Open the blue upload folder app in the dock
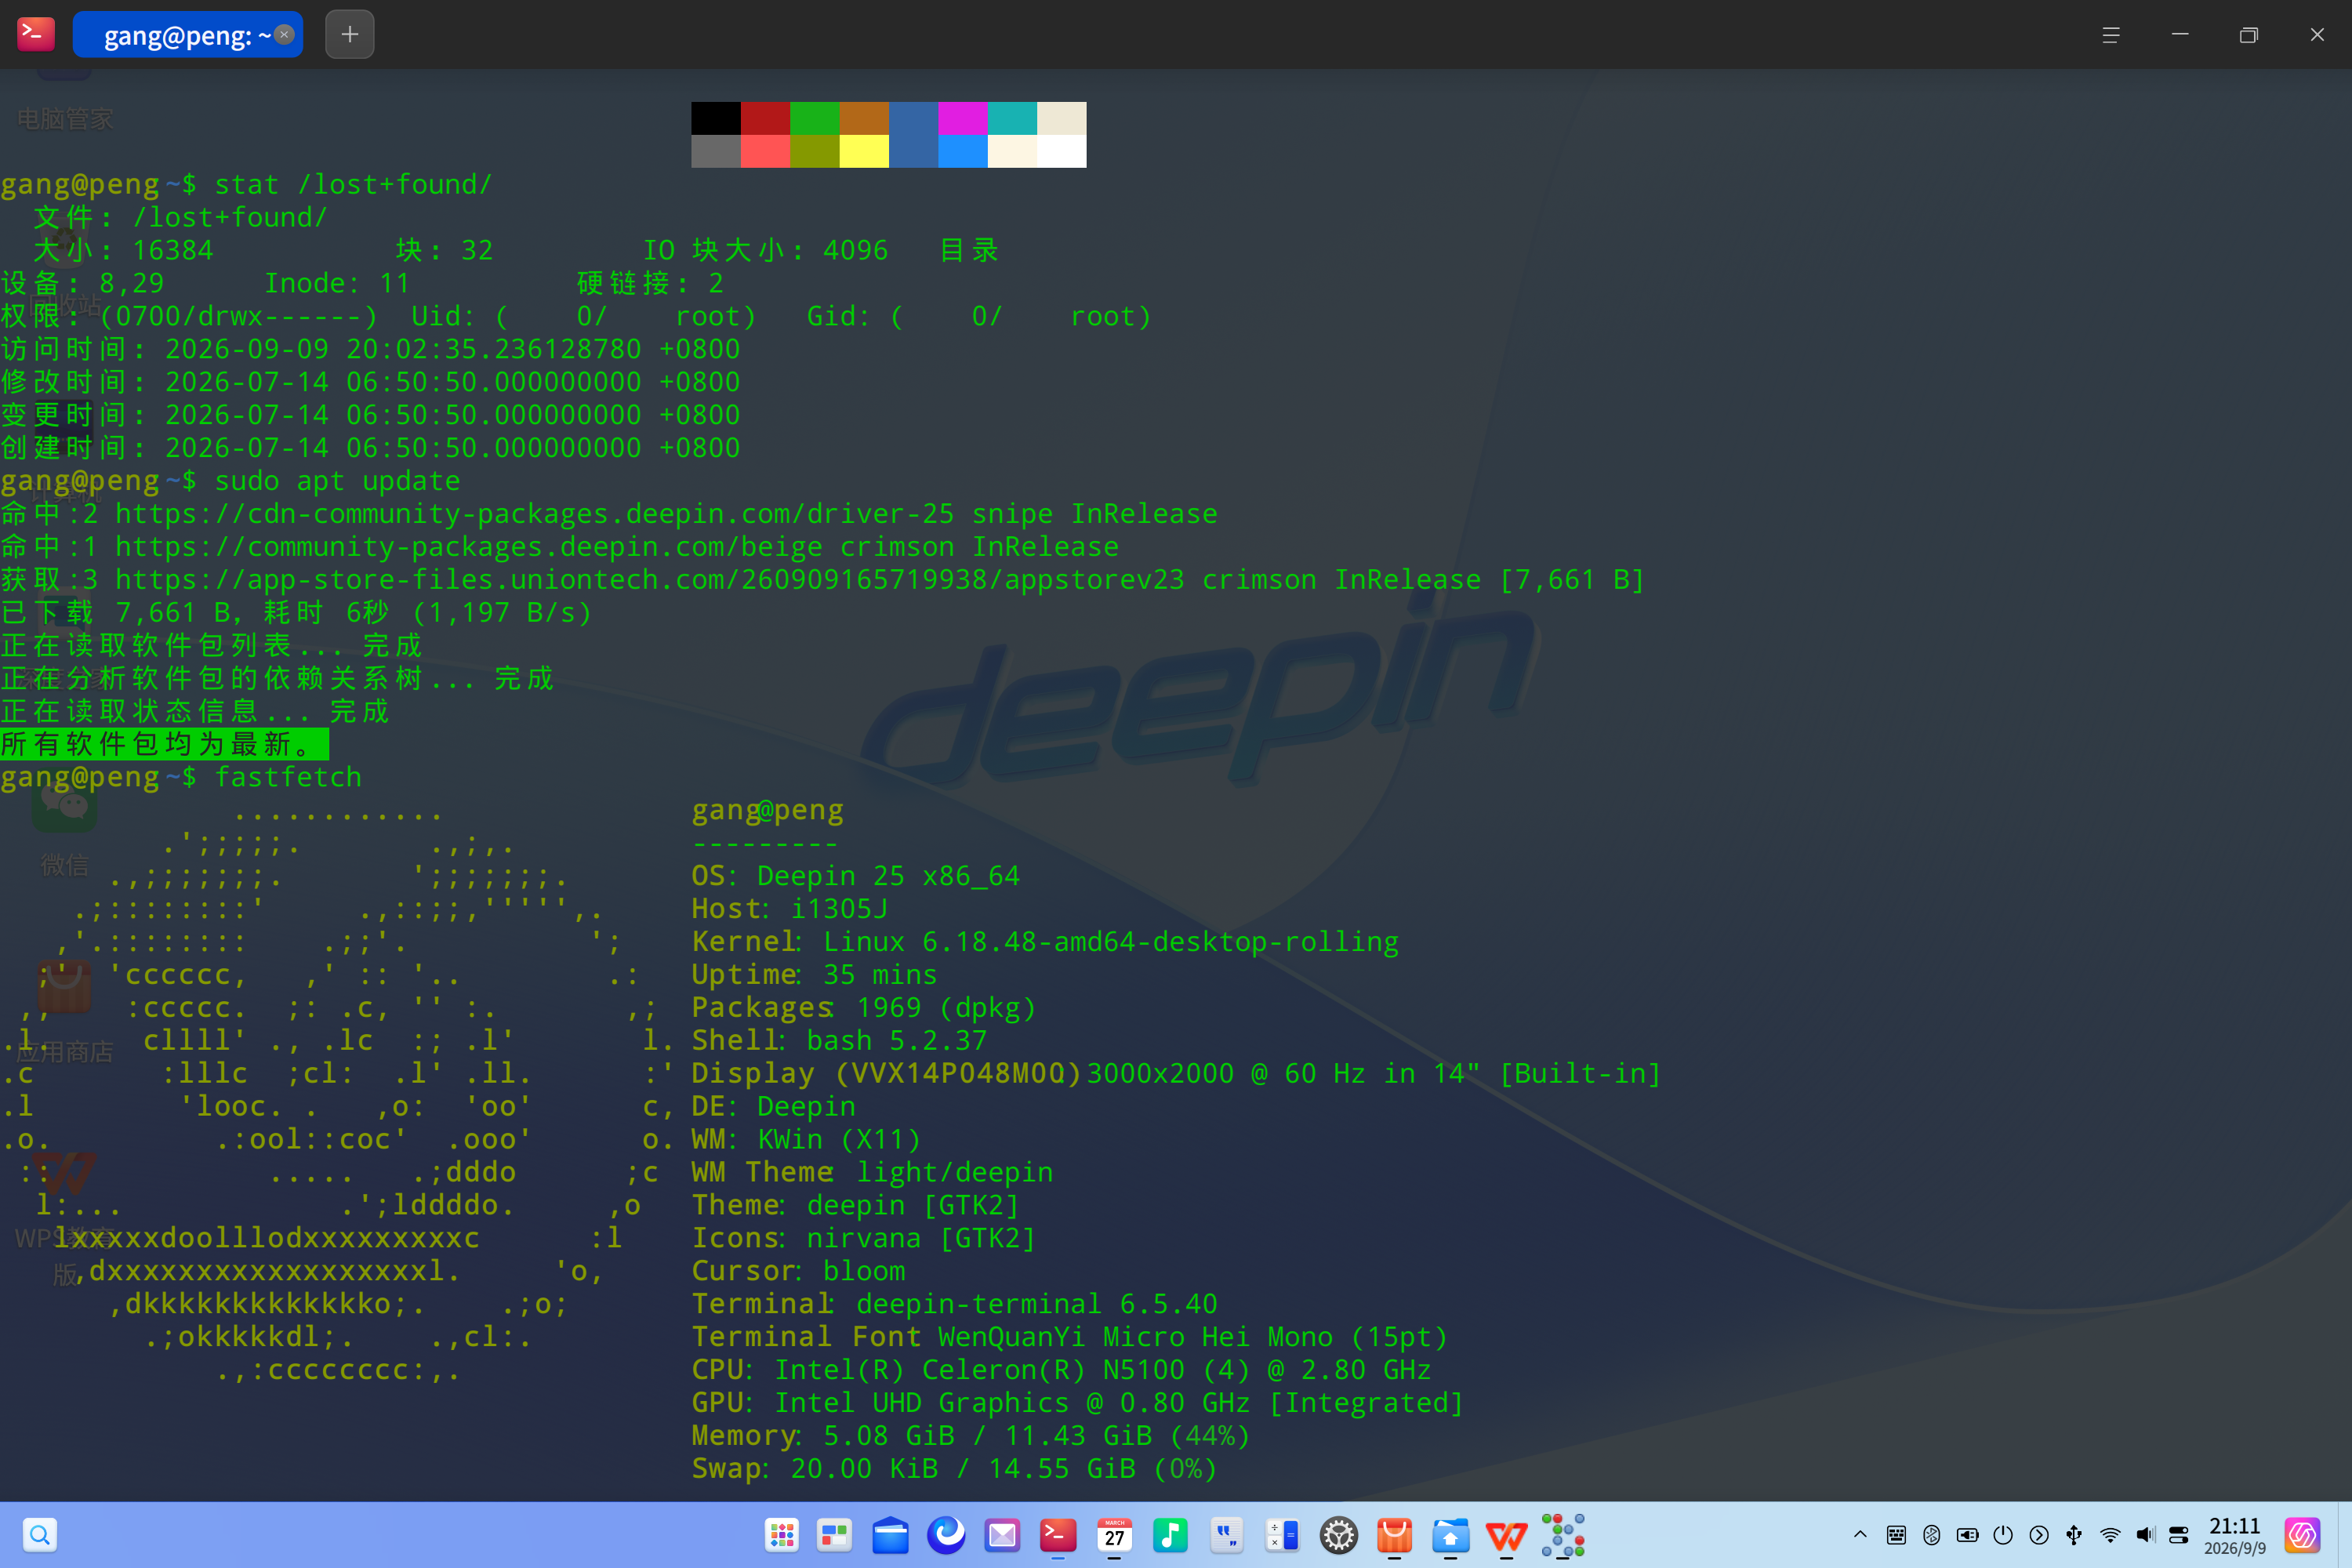This screenshot has width=2352, height=1568. [1450, 1535]
